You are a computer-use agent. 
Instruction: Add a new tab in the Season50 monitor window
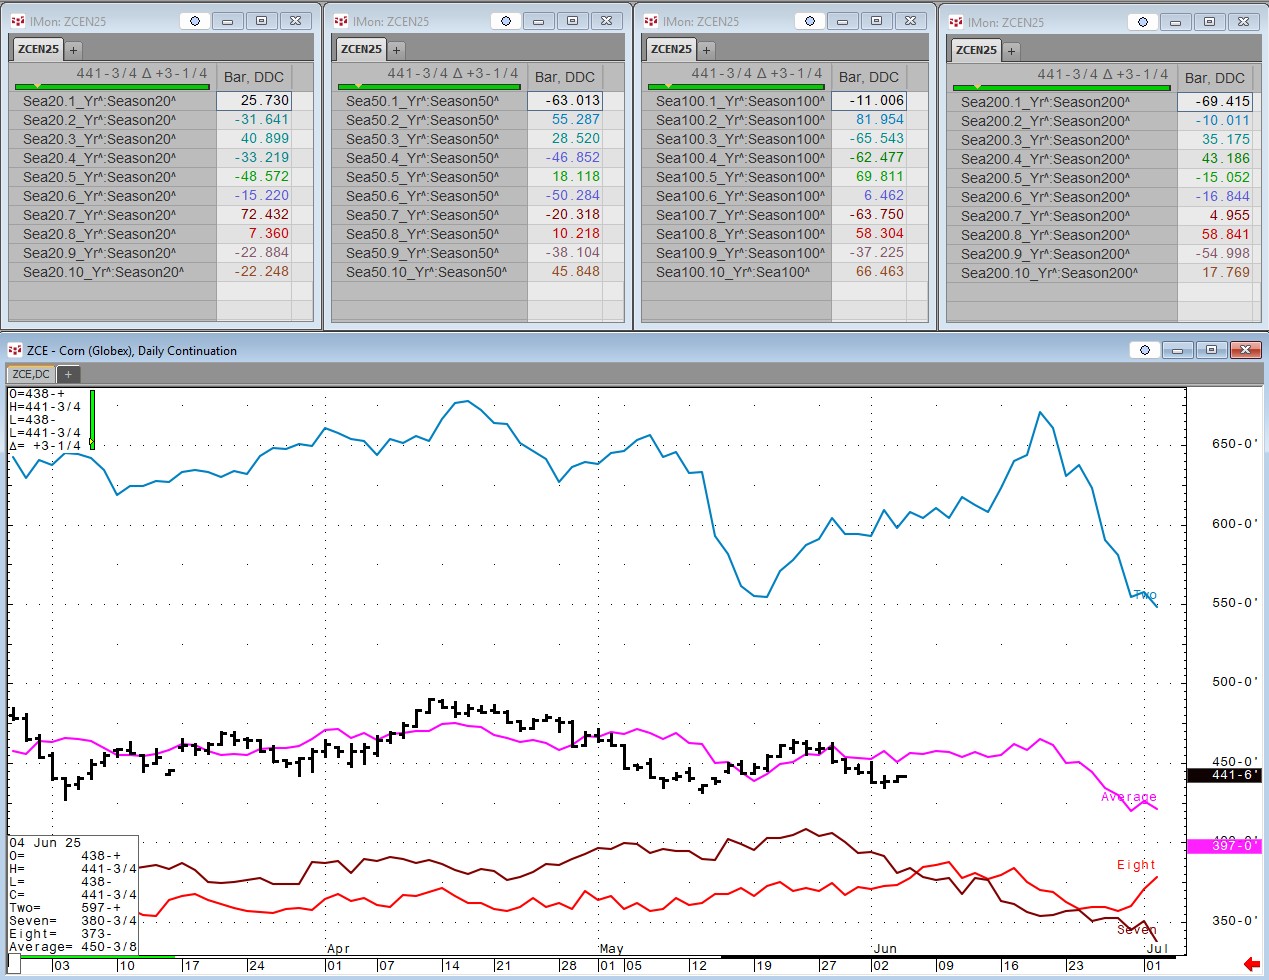[x=396, y=49]
